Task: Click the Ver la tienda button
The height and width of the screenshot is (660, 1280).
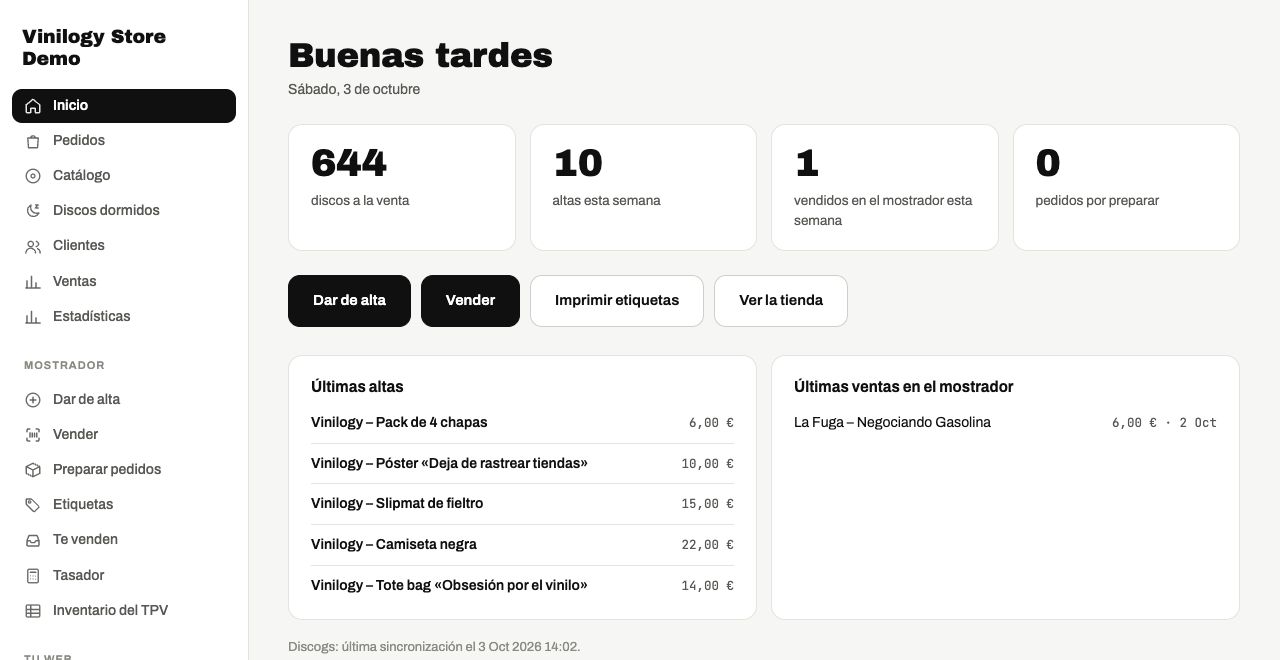Action: coord(781,301)
